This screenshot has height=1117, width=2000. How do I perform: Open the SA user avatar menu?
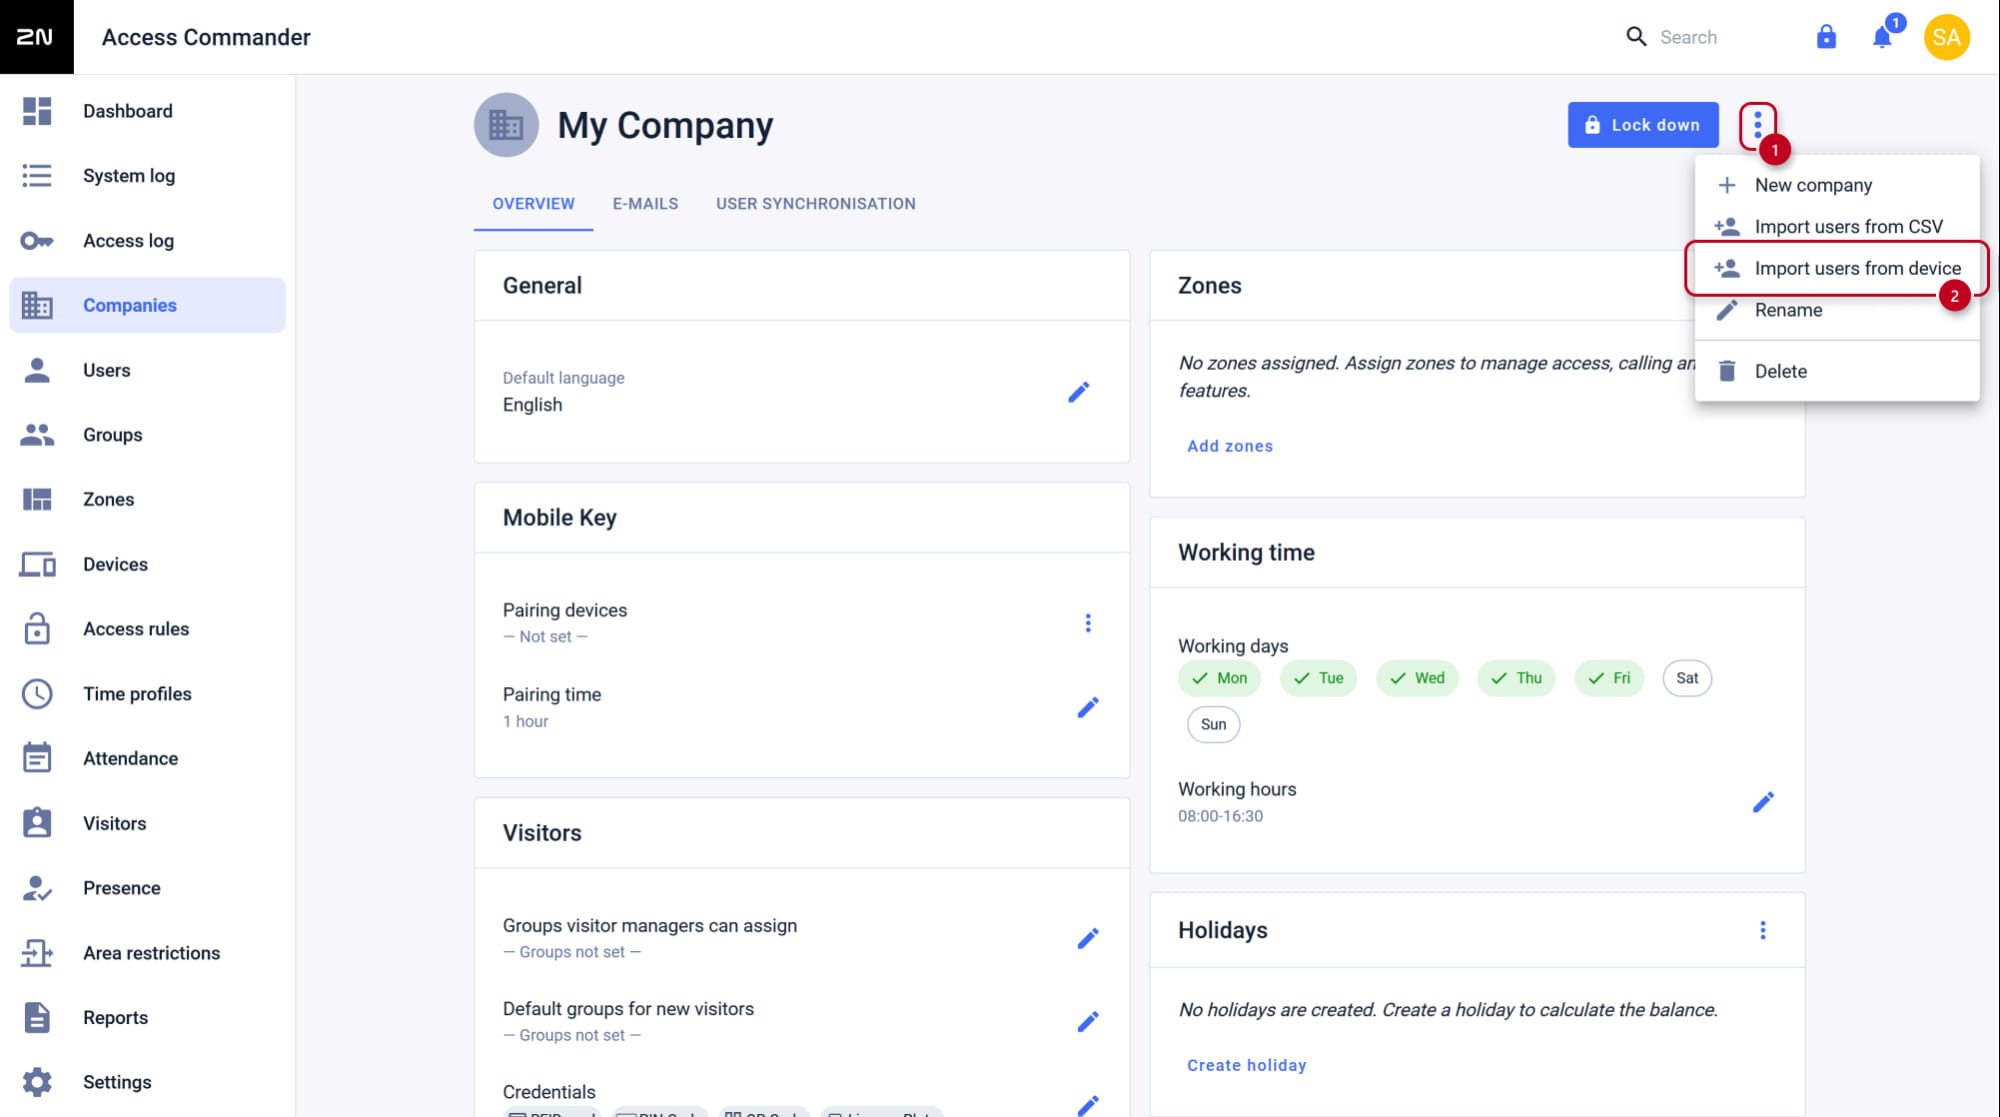(x=1946, y=37)
